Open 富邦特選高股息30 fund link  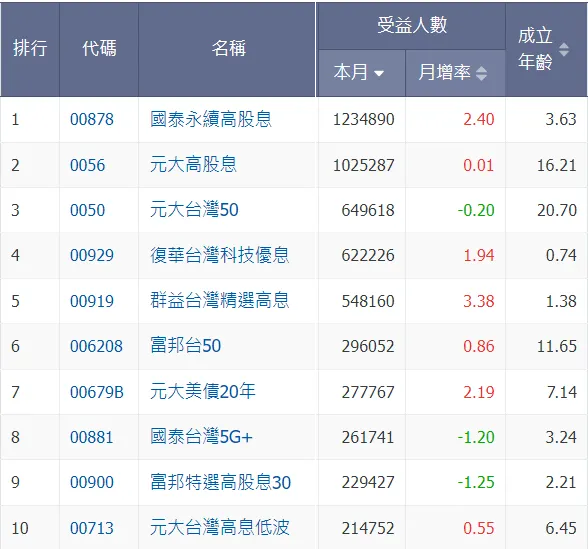[x=220, y=483]
